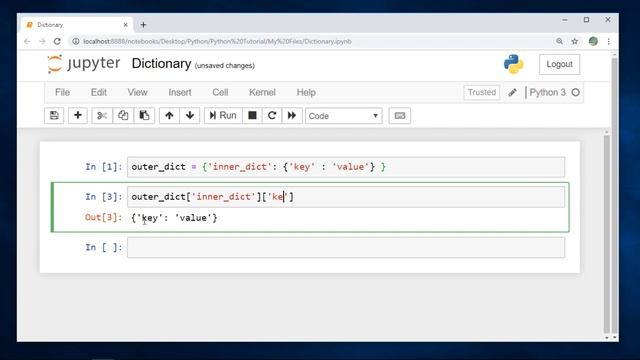This screenshot has width=640, height=360.
Task: Click the pencil edit mode icon
Action: [513, 93]
